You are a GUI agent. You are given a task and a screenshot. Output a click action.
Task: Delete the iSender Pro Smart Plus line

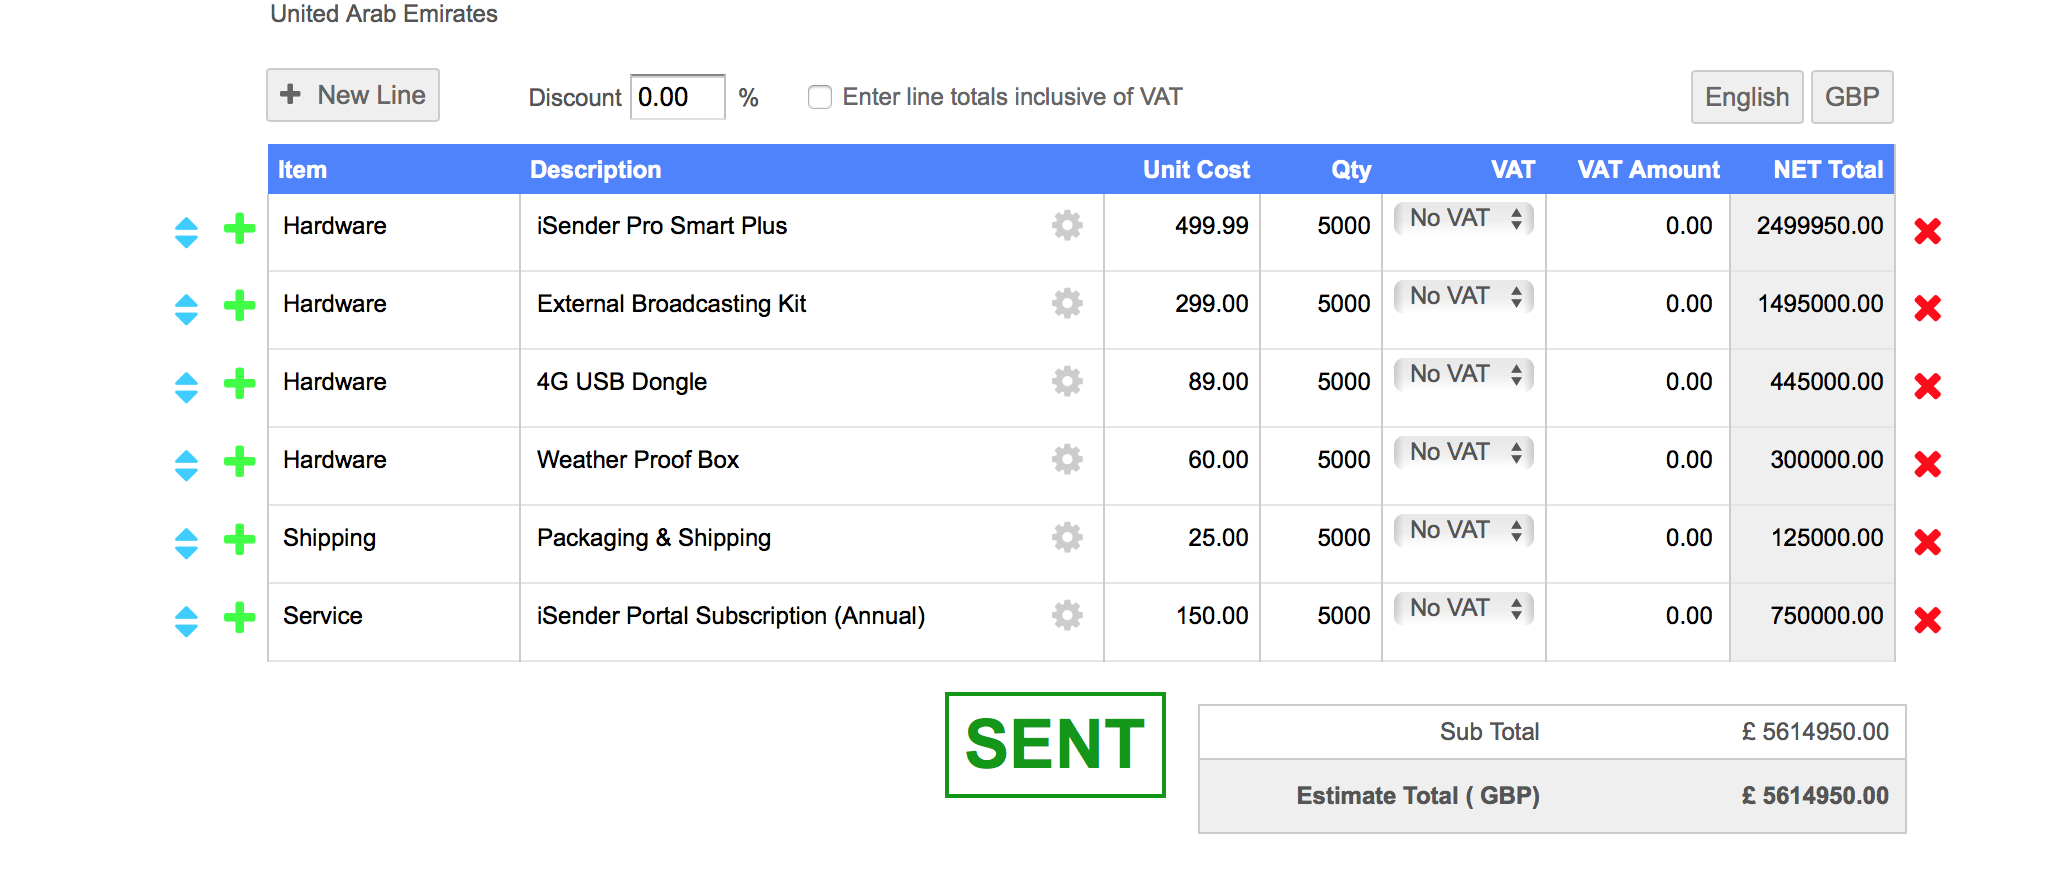(x=1927, y=231)
